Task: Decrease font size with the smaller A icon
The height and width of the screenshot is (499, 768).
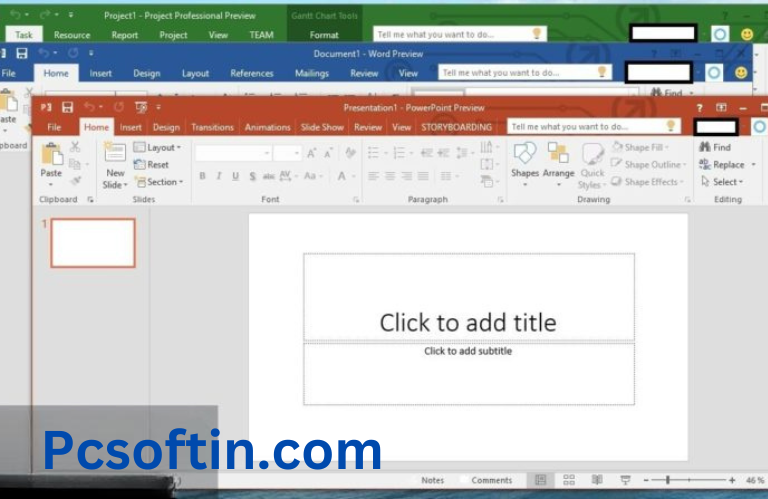Action: click(328, 153)
